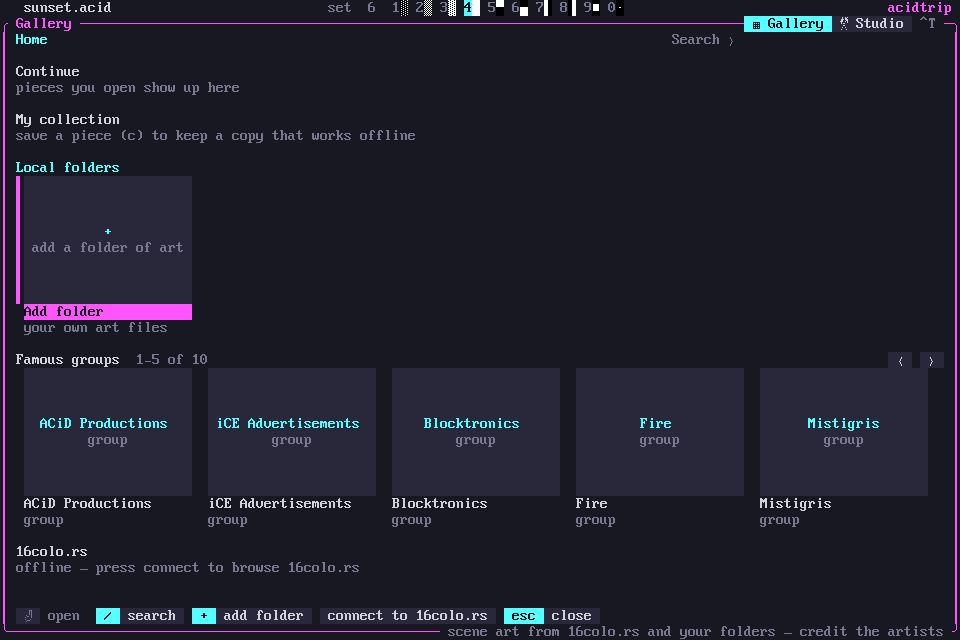This screenshot has height=640, width=960.
Task: Open the iCE Advertisements group tile
Action: pos(292,432)
